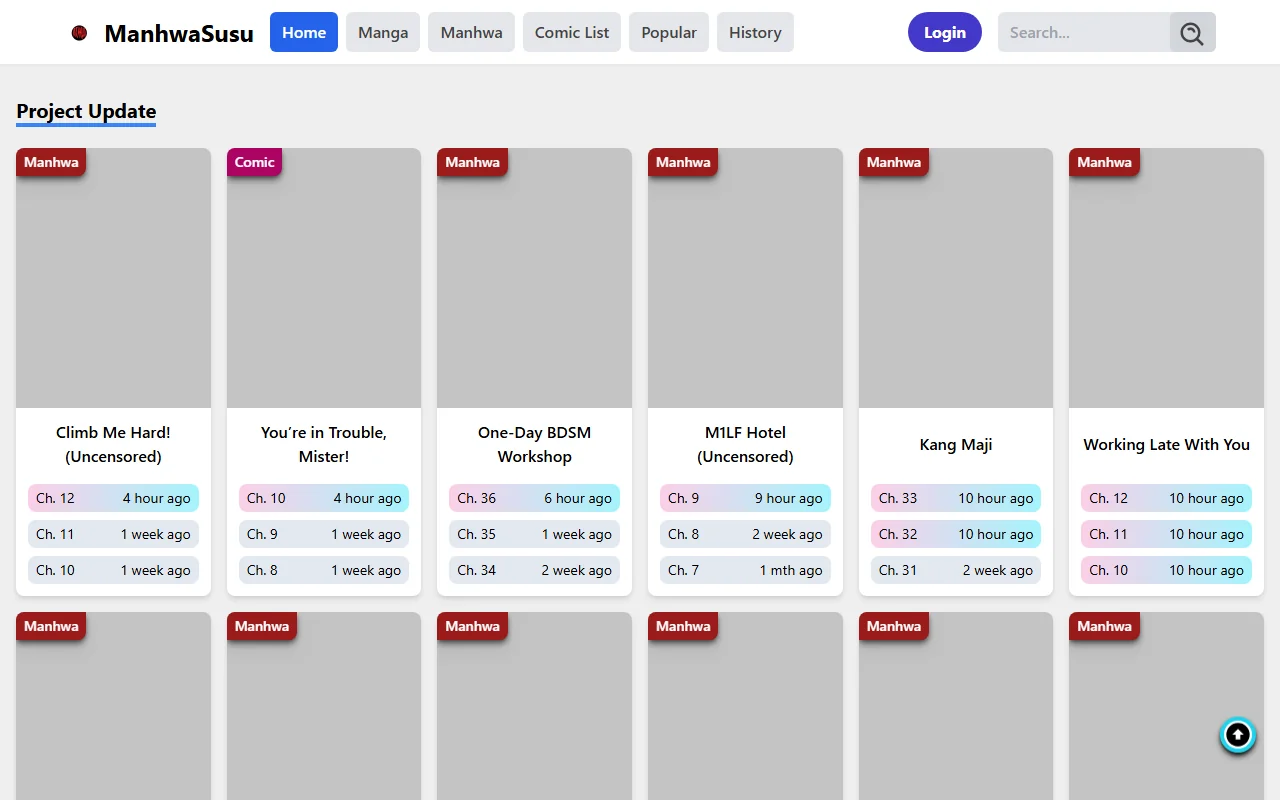Screen dimensions: 1280x800
Task: Open Working Late With You title
Action: [1166, 445]
